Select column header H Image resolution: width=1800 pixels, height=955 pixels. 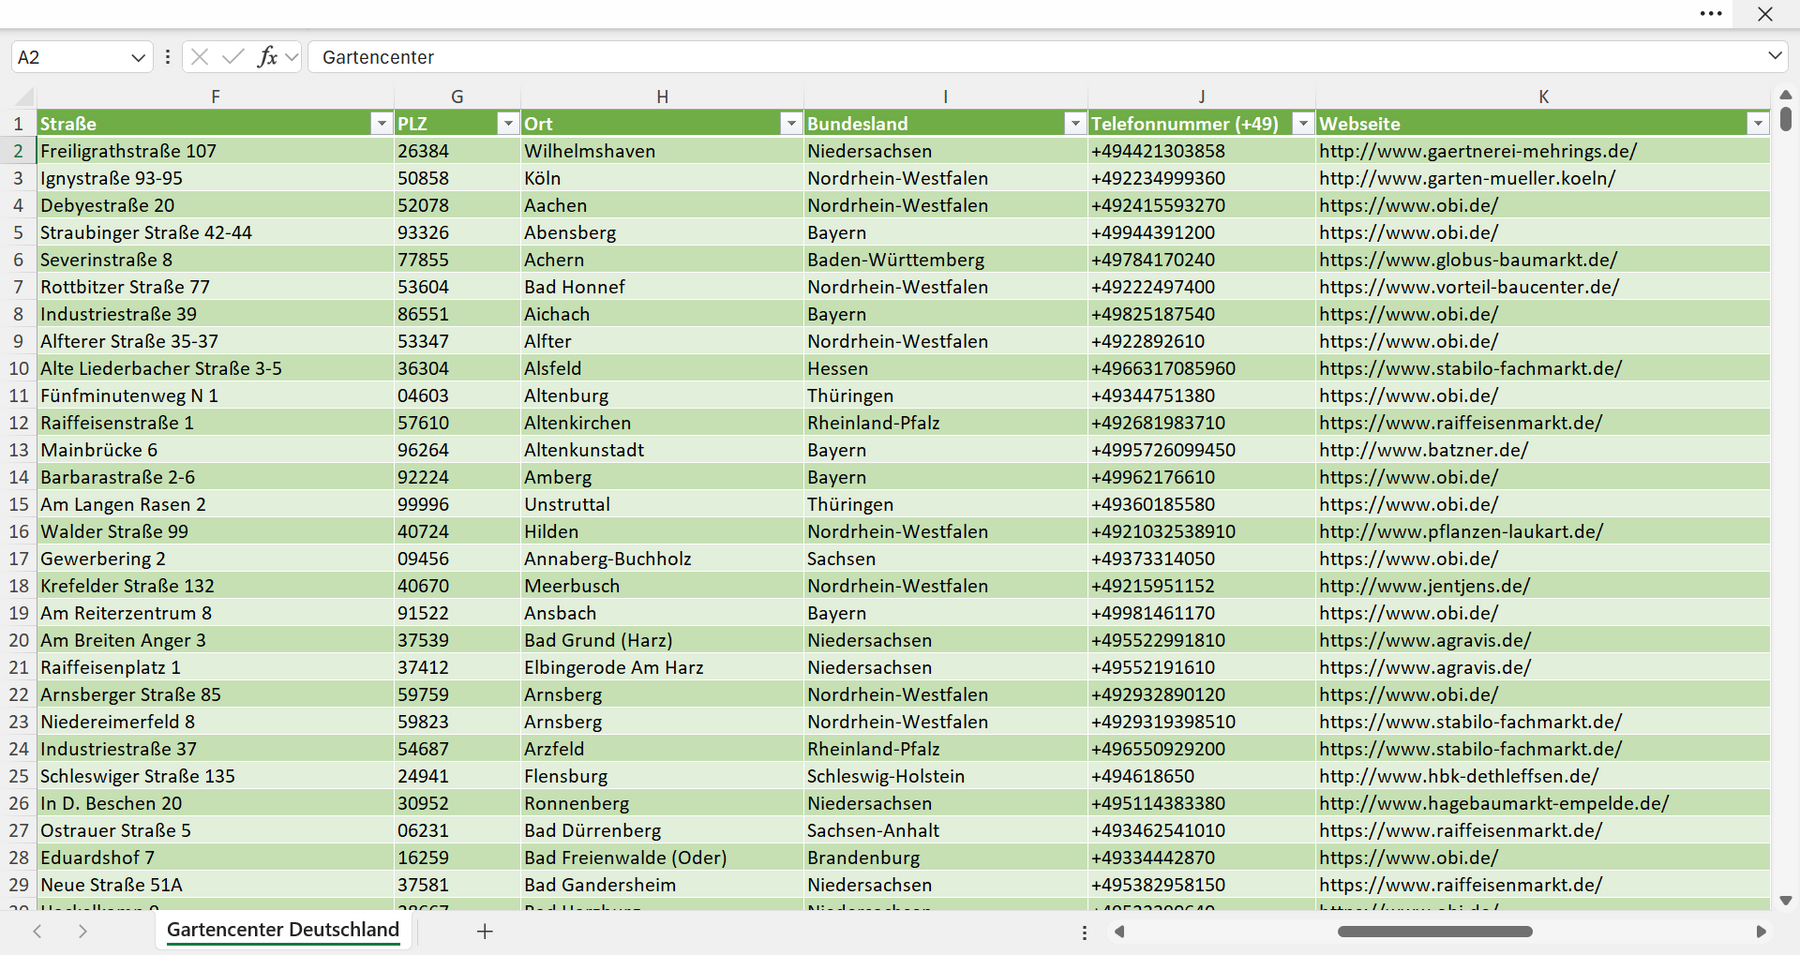[x=662, y=97]
